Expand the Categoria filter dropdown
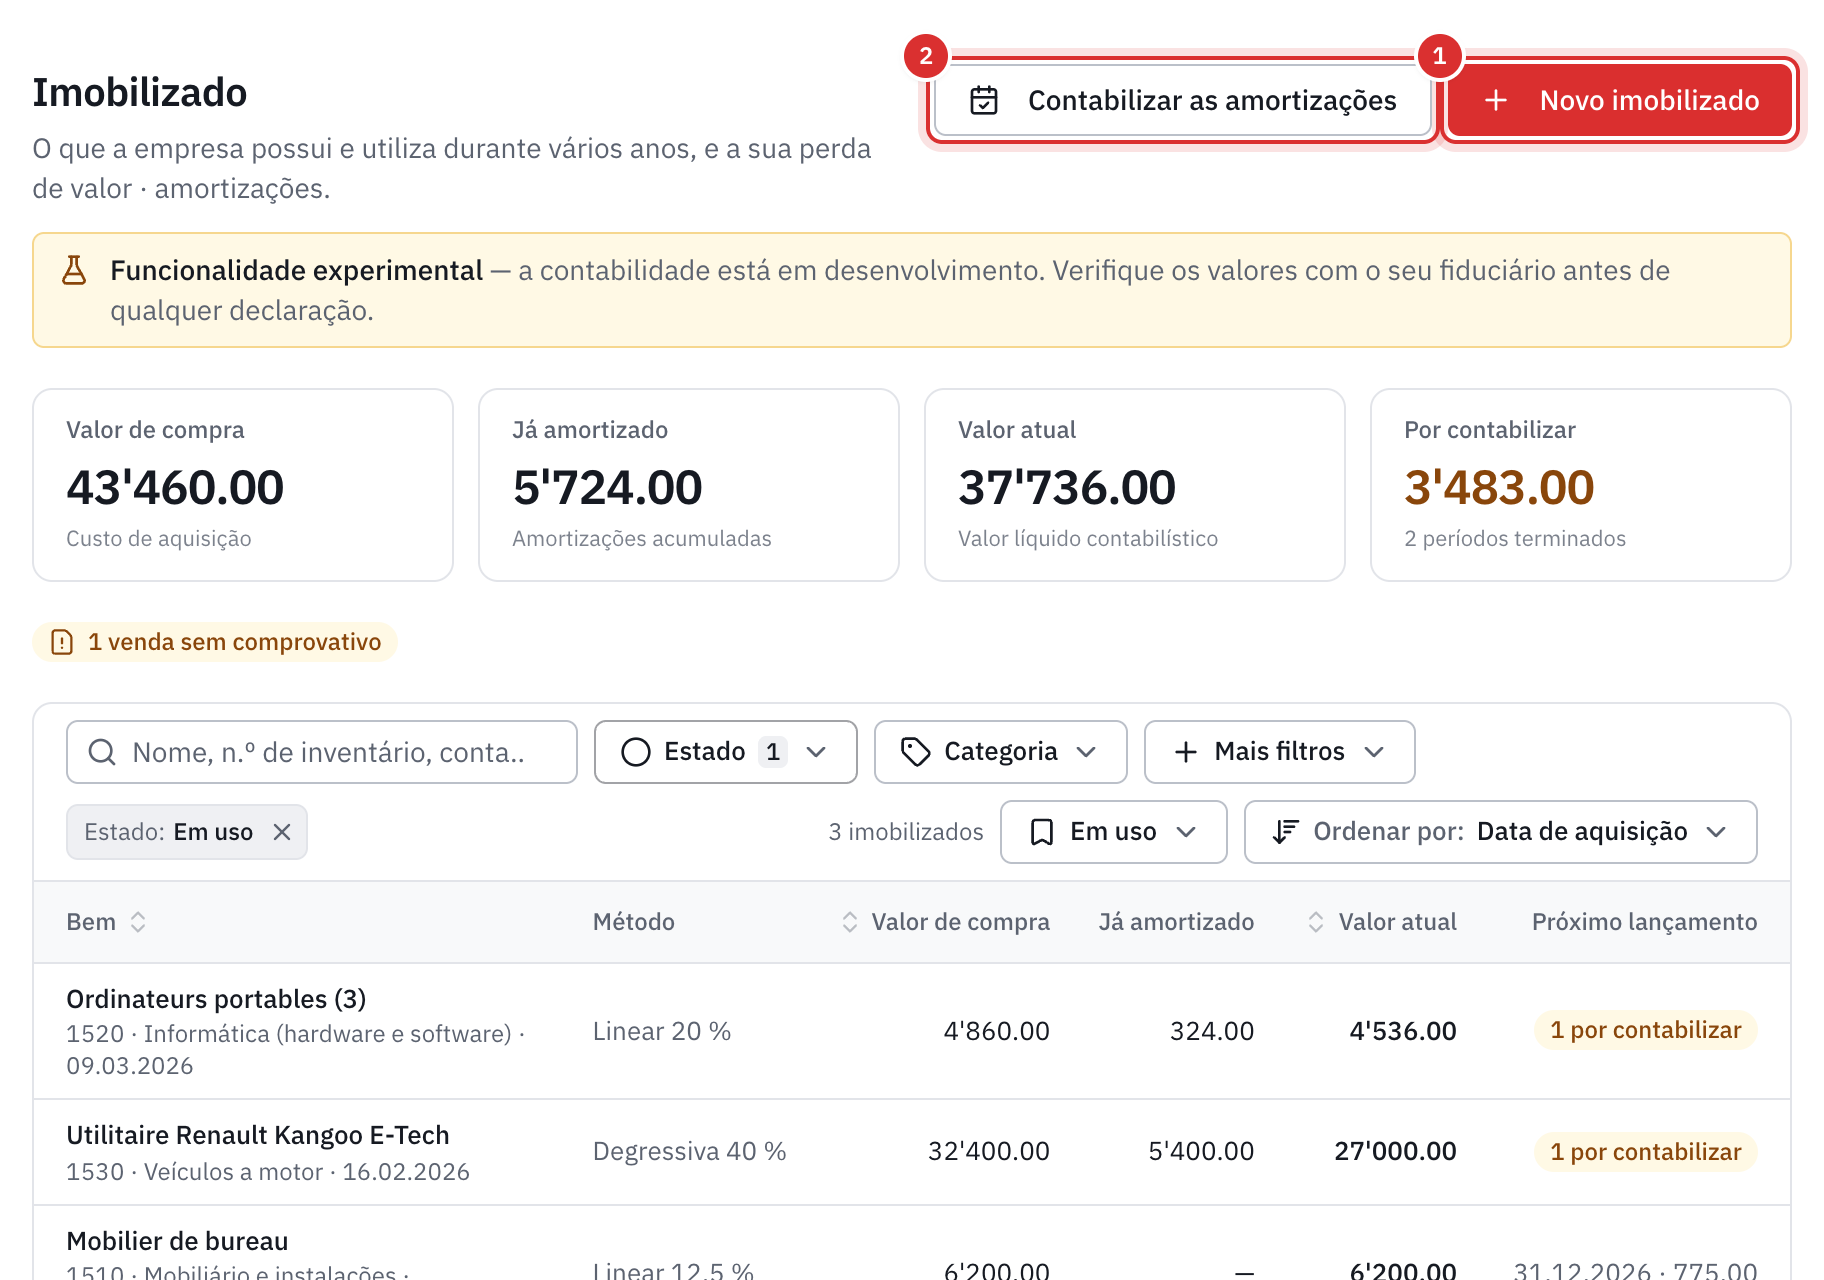This screenshot has height=1280, width=1824. [1000, 752]
